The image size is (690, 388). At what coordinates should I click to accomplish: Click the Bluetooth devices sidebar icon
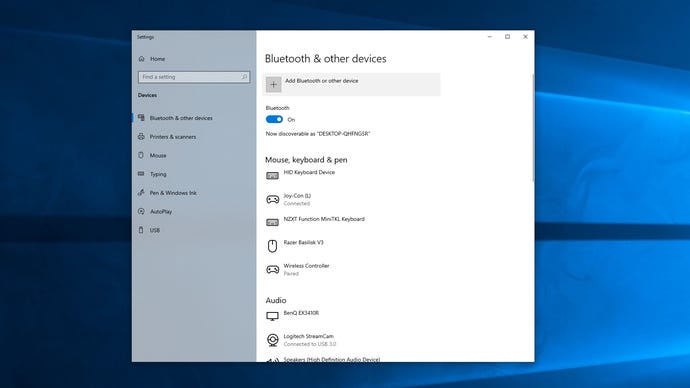141,117
